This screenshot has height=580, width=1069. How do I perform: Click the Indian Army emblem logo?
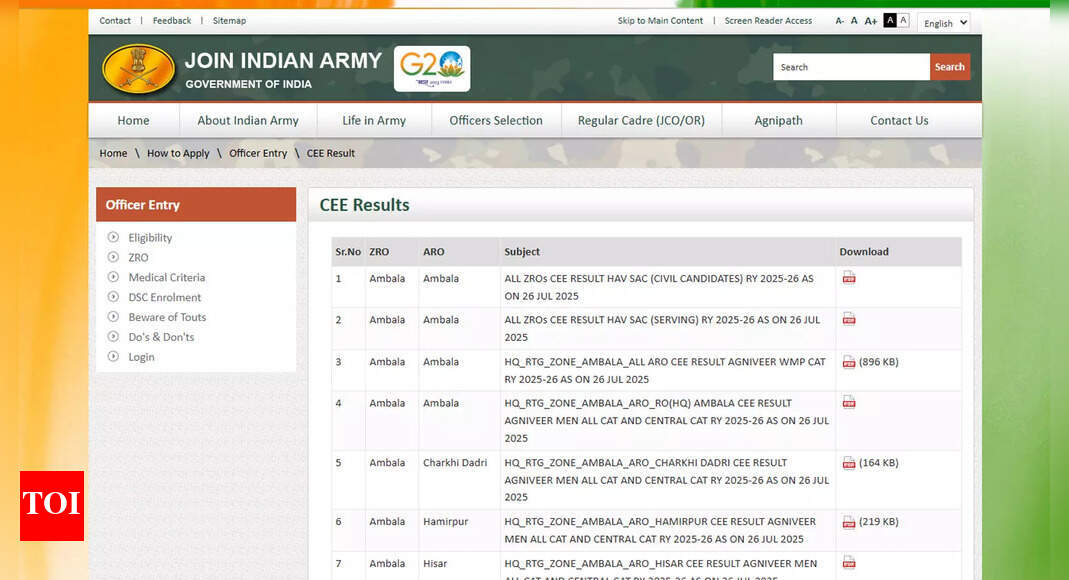pos(138,69)
